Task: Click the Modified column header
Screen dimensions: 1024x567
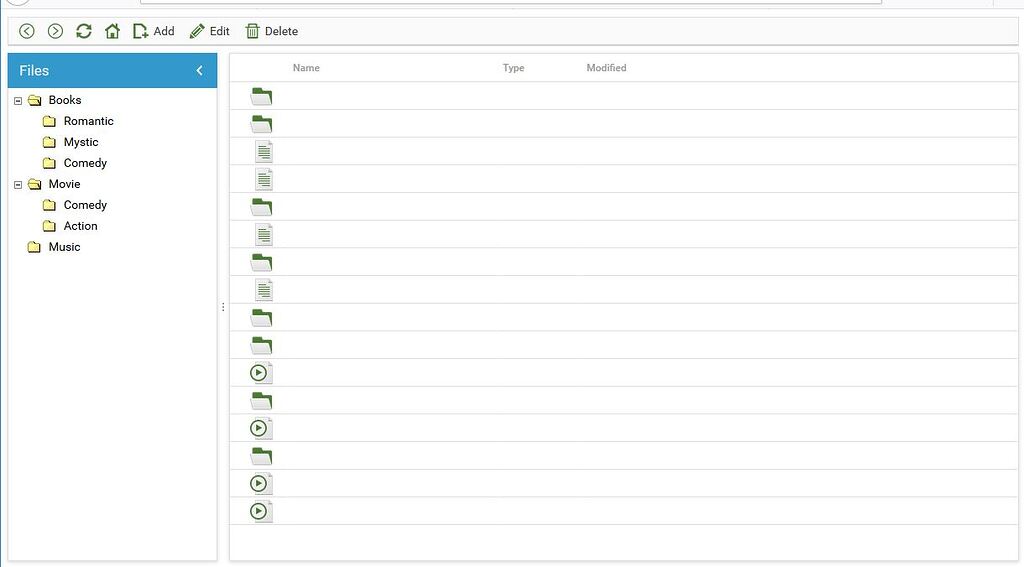Action: [606, 68]
